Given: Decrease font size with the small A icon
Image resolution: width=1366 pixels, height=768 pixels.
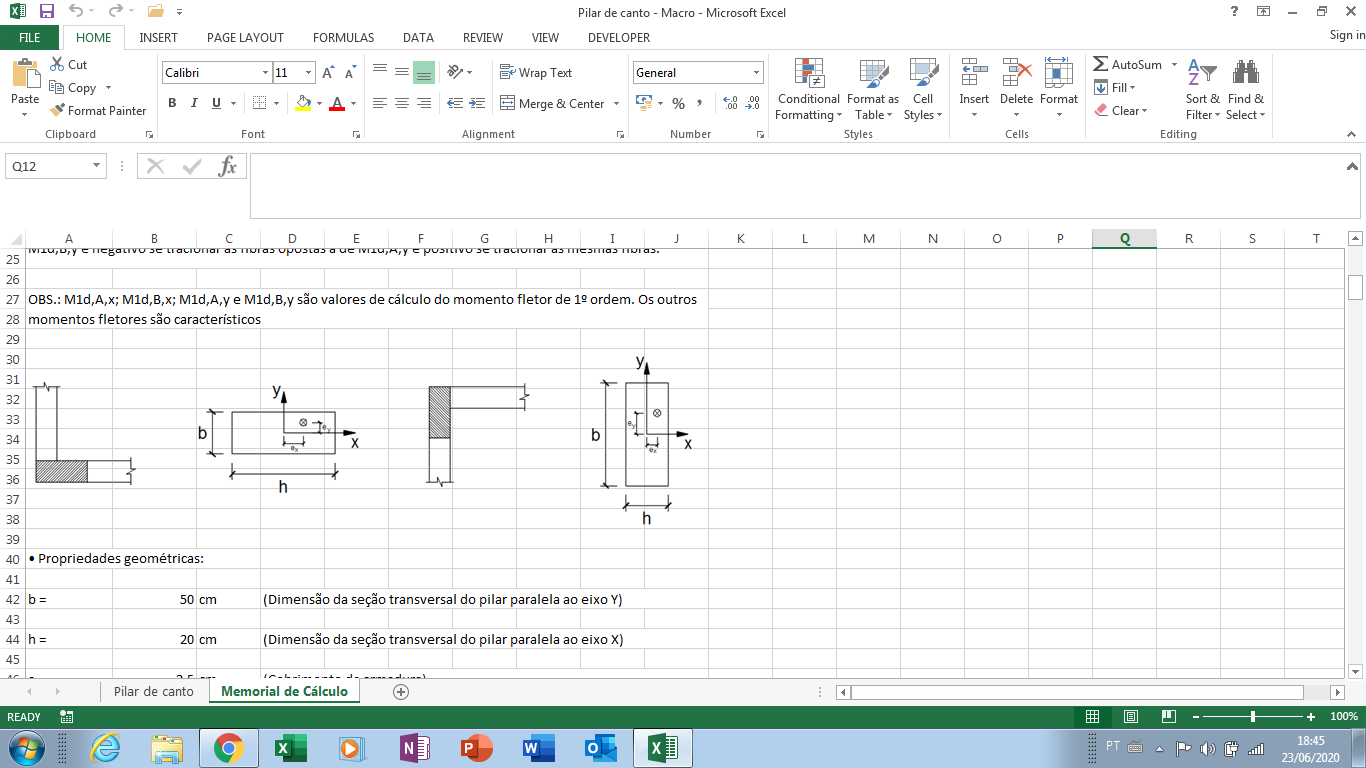Looking at the screenshot, I should click(350, 73).
